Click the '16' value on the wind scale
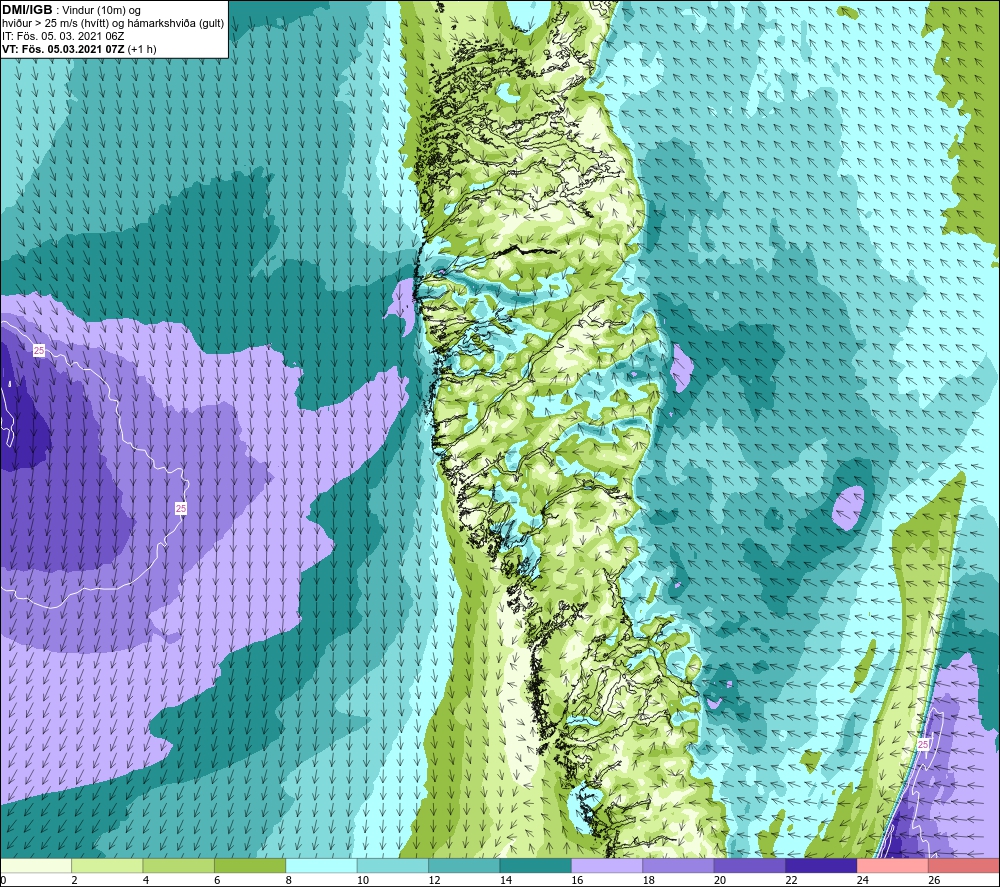The image size is (1000, 887). [x=577, y=880]
